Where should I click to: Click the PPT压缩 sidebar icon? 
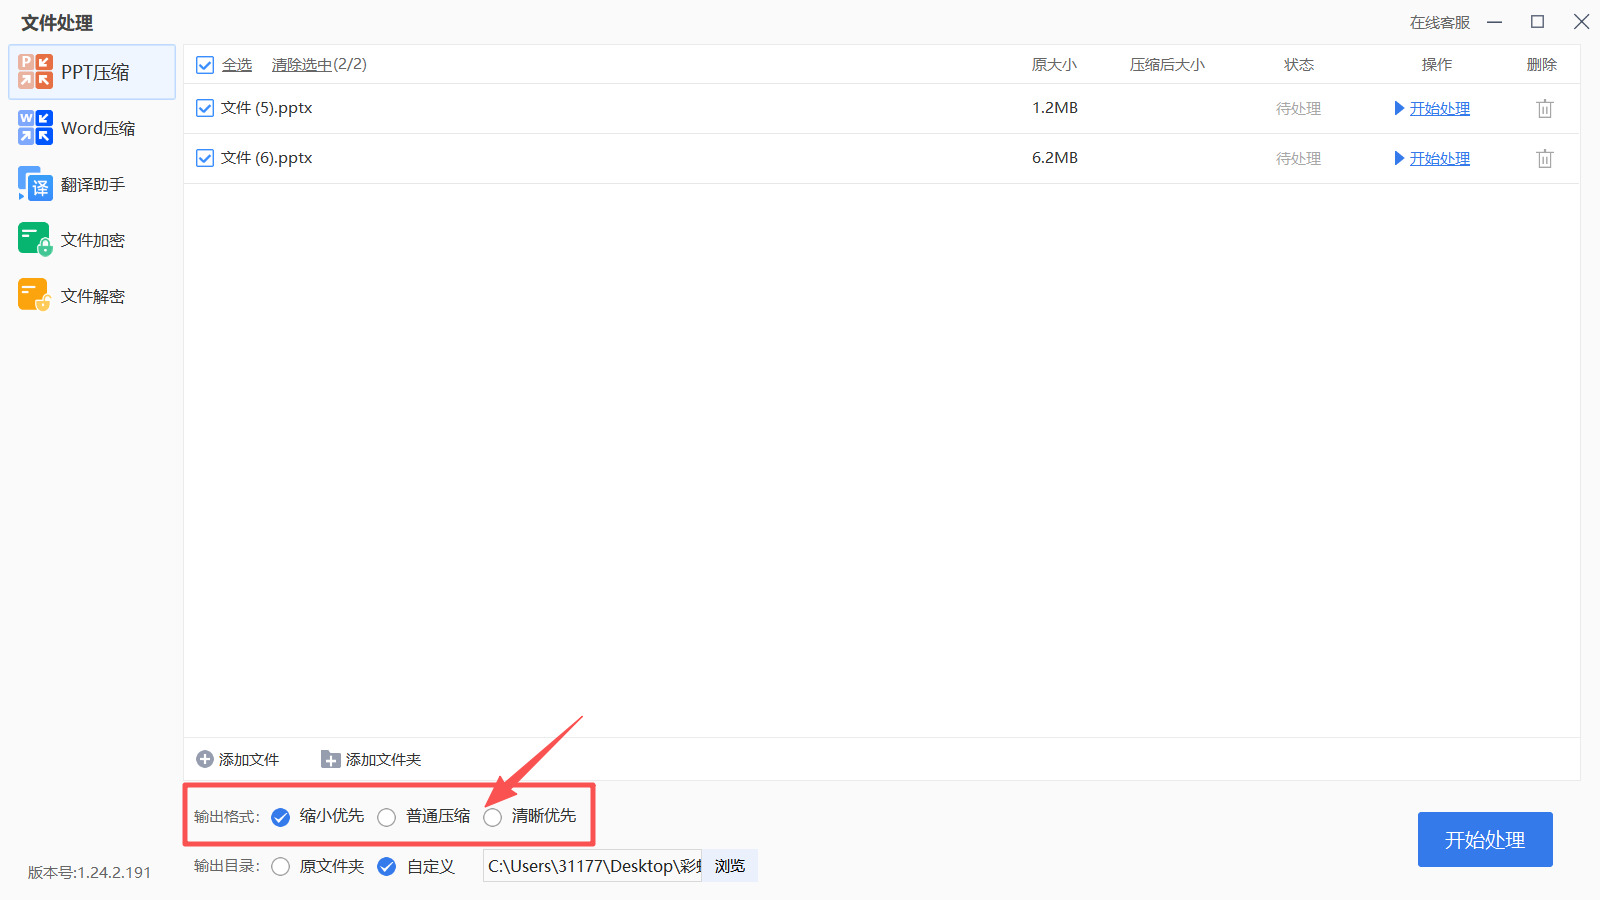(x=35, y=72)
